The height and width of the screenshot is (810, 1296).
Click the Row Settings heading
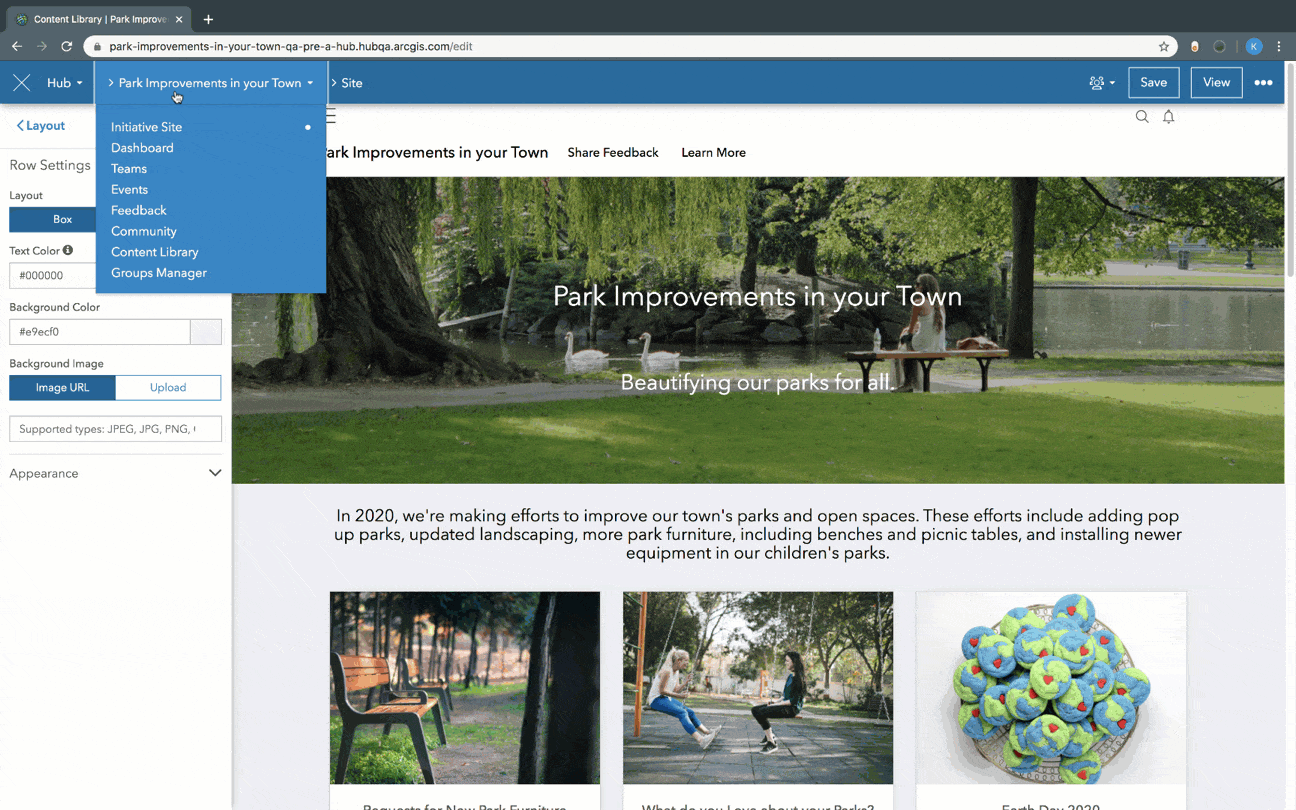point(50,165)
